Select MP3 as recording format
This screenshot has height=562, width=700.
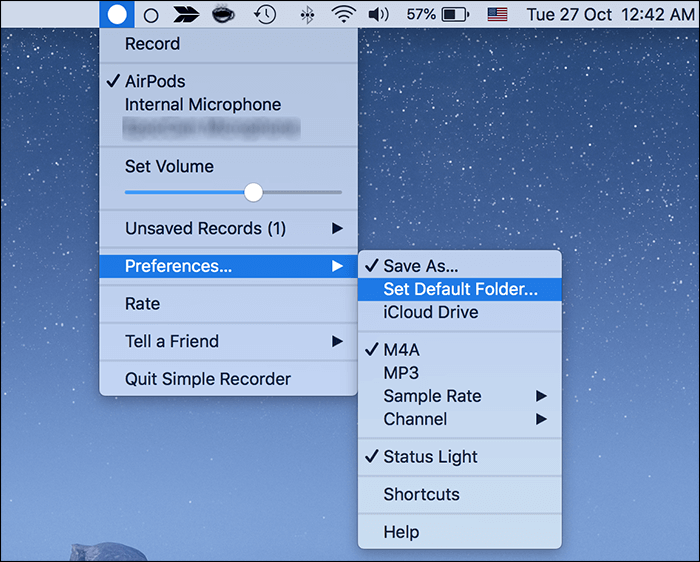tap(401, 373)
